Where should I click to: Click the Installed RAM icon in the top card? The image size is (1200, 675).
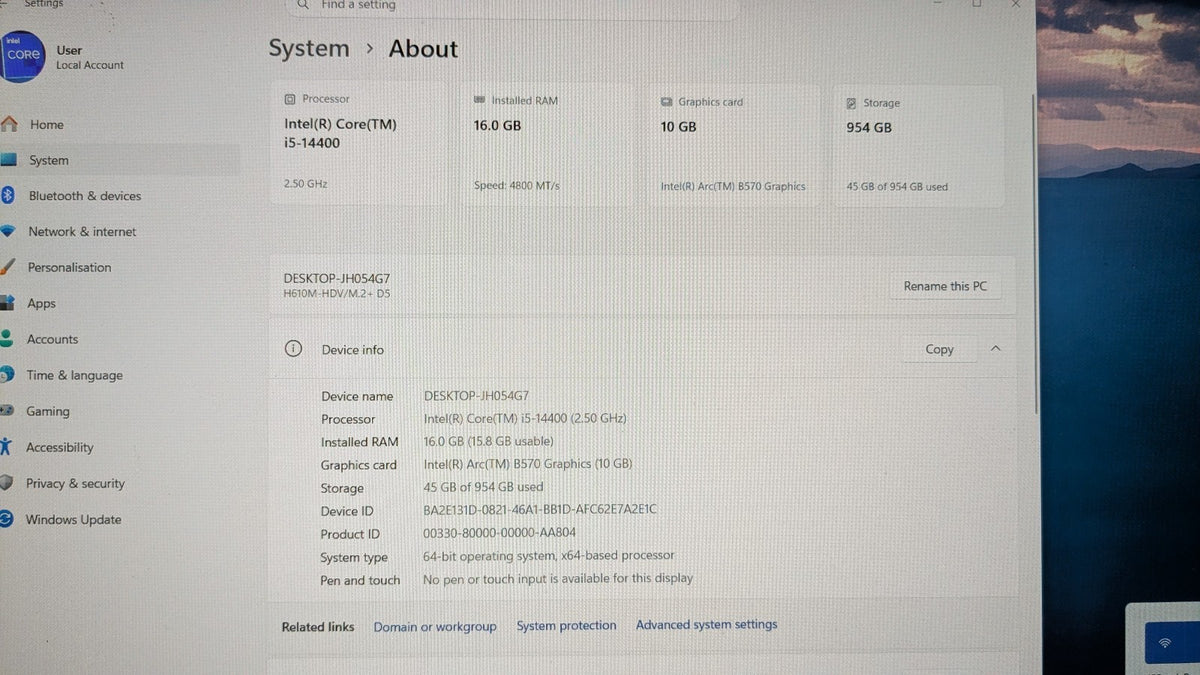pos(480,100)
